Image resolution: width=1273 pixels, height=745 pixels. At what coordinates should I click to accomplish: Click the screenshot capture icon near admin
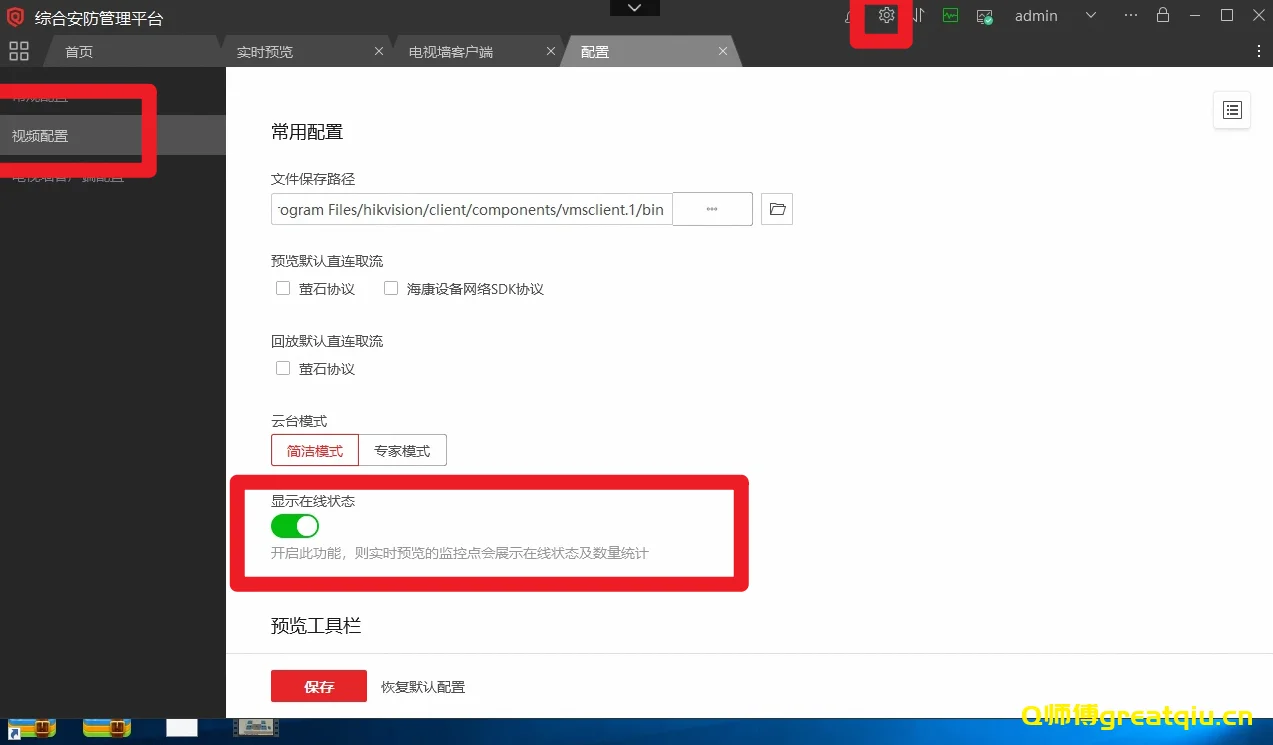[x=984, y=15]
